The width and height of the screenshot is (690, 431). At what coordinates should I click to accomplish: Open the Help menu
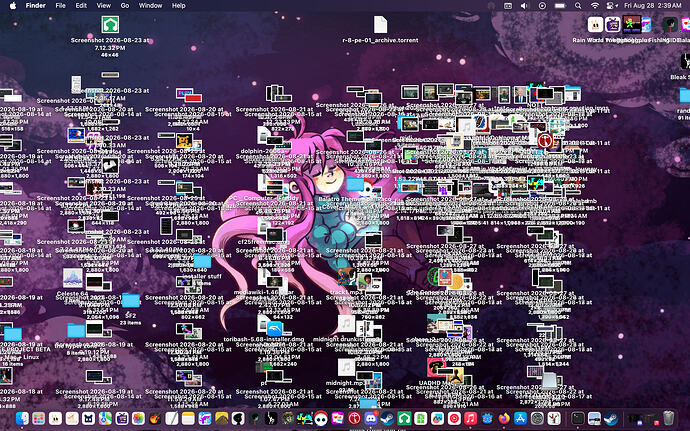pos(178,6)
